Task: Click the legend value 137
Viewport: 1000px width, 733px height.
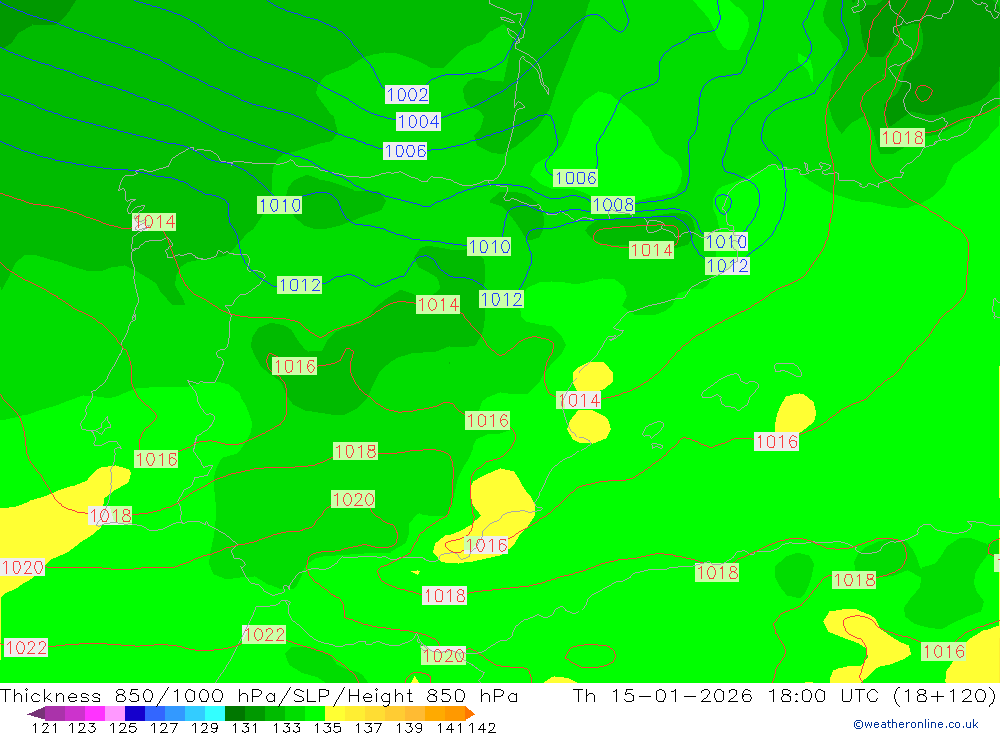Action: coord(368,728)
